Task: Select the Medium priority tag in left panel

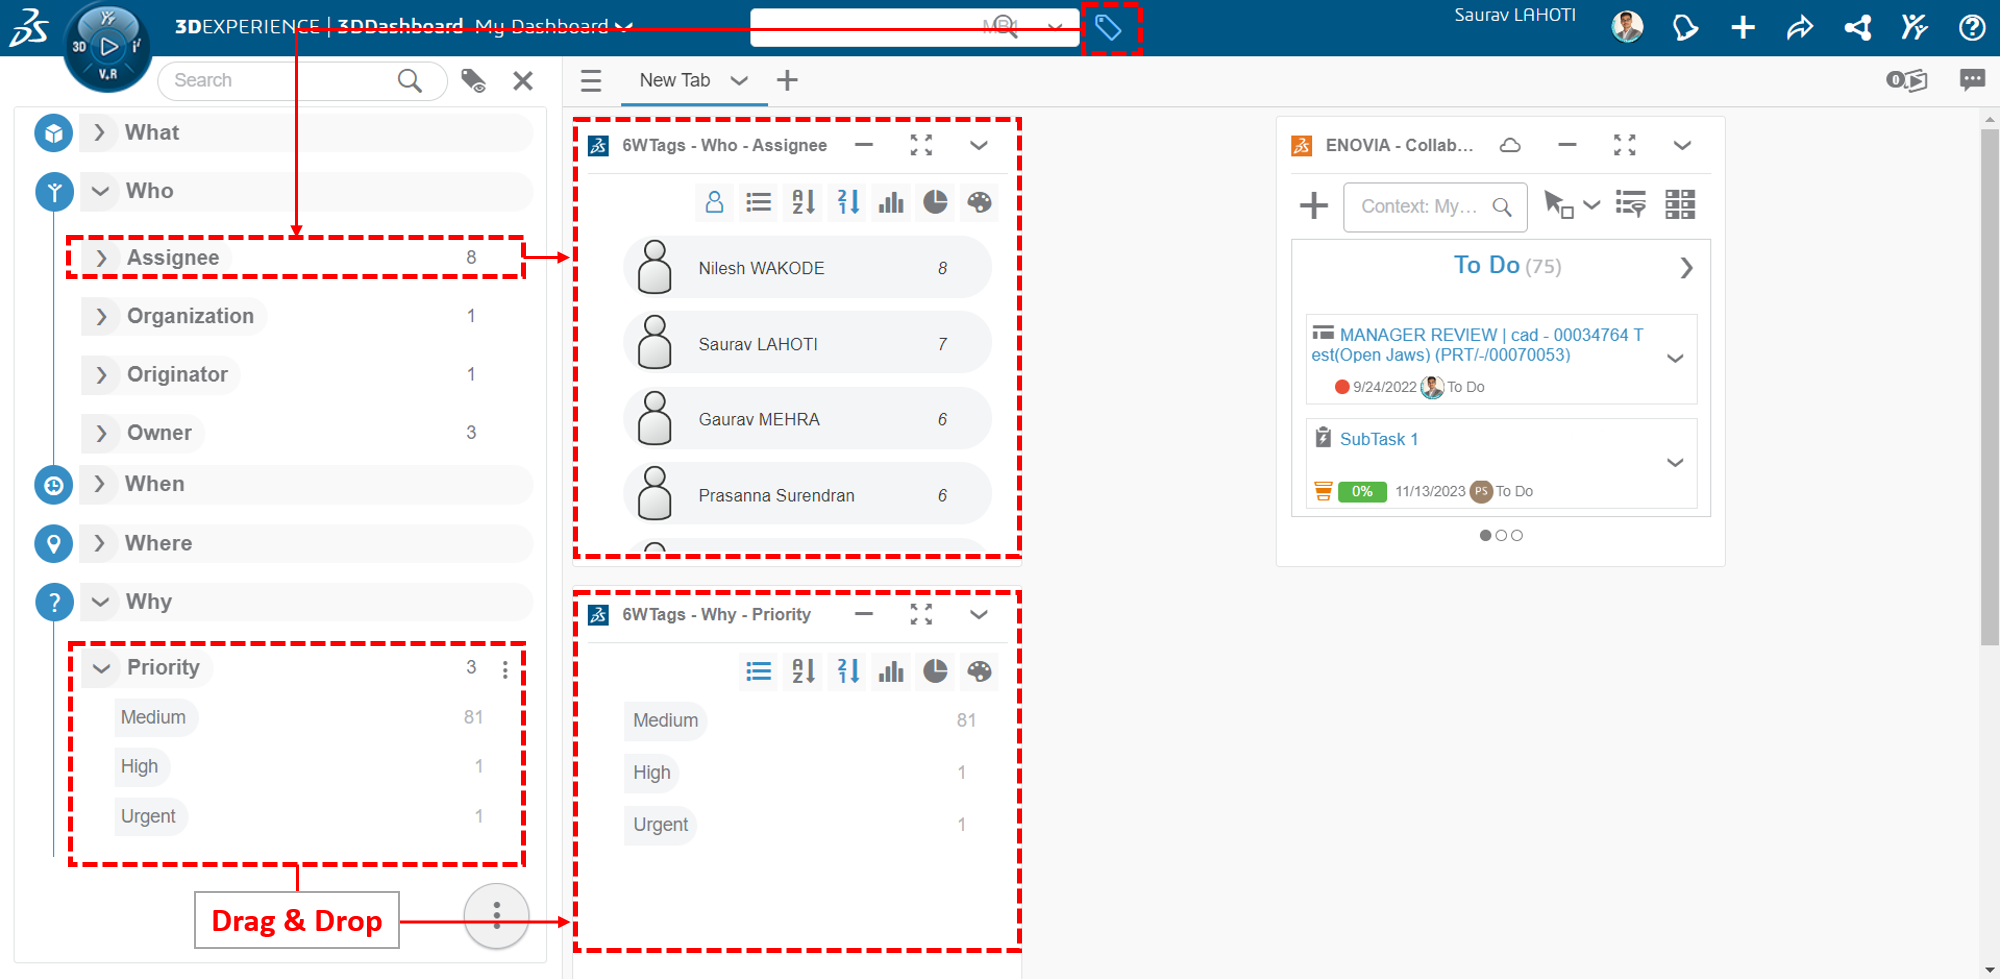Action: 153,717
